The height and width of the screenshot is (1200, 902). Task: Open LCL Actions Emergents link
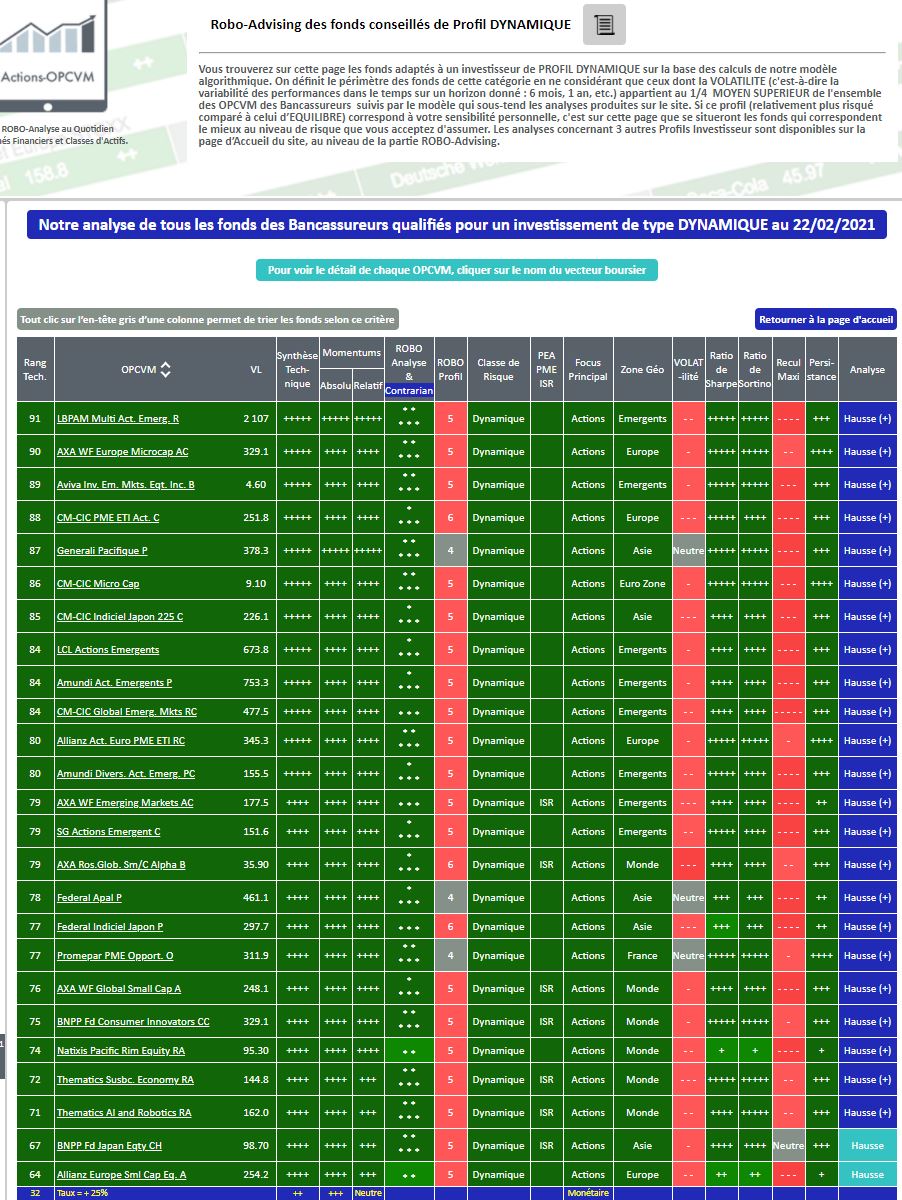108,650
